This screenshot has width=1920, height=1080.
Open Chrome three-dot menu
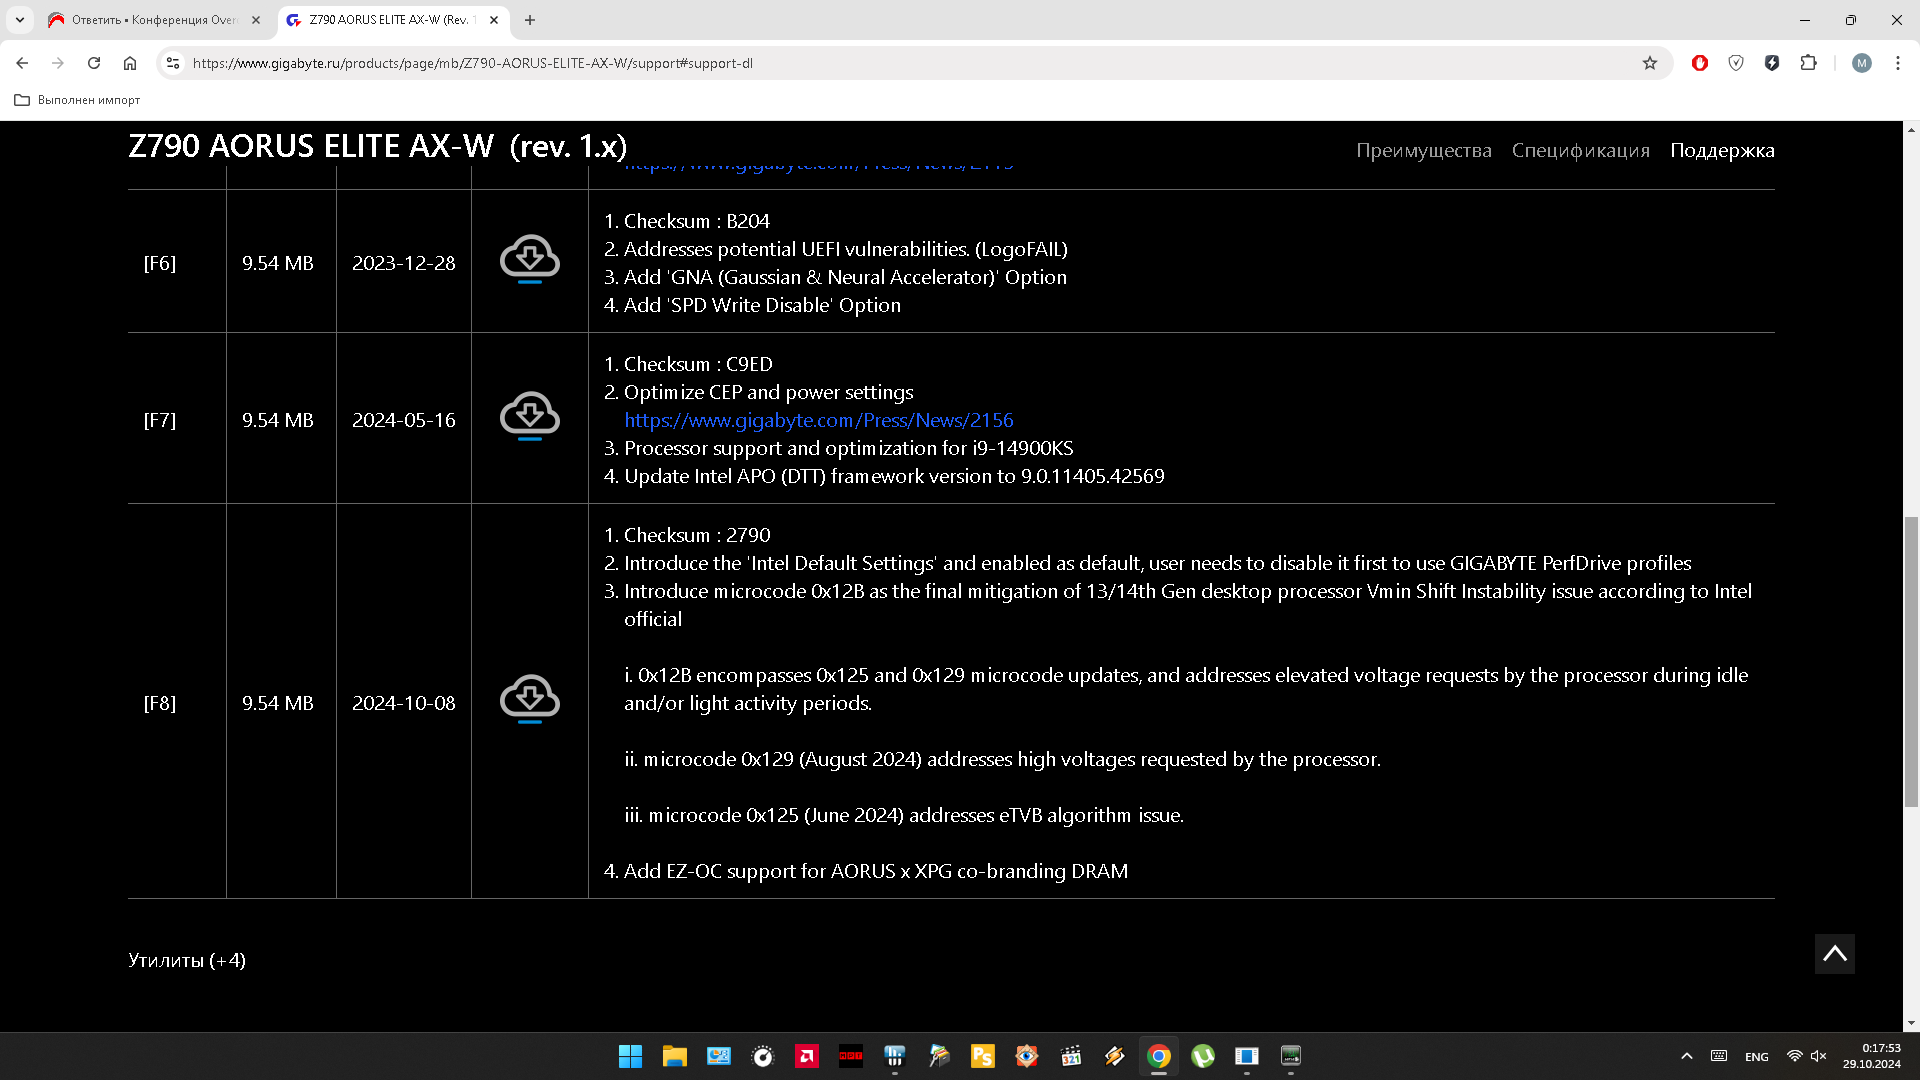[x=1897, y=63]
